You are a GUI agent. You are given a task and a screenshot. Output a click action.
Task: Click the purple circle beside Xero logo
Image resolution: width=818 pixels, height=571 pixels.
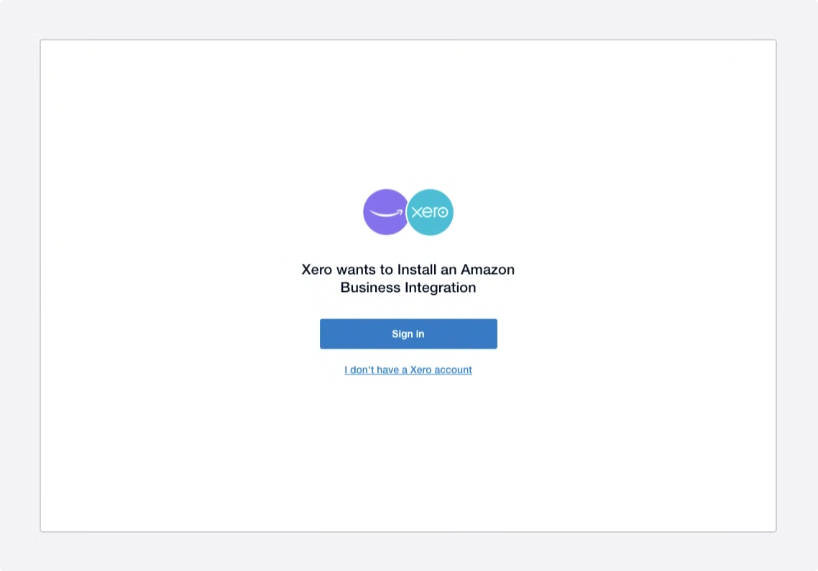coord(386,212)
